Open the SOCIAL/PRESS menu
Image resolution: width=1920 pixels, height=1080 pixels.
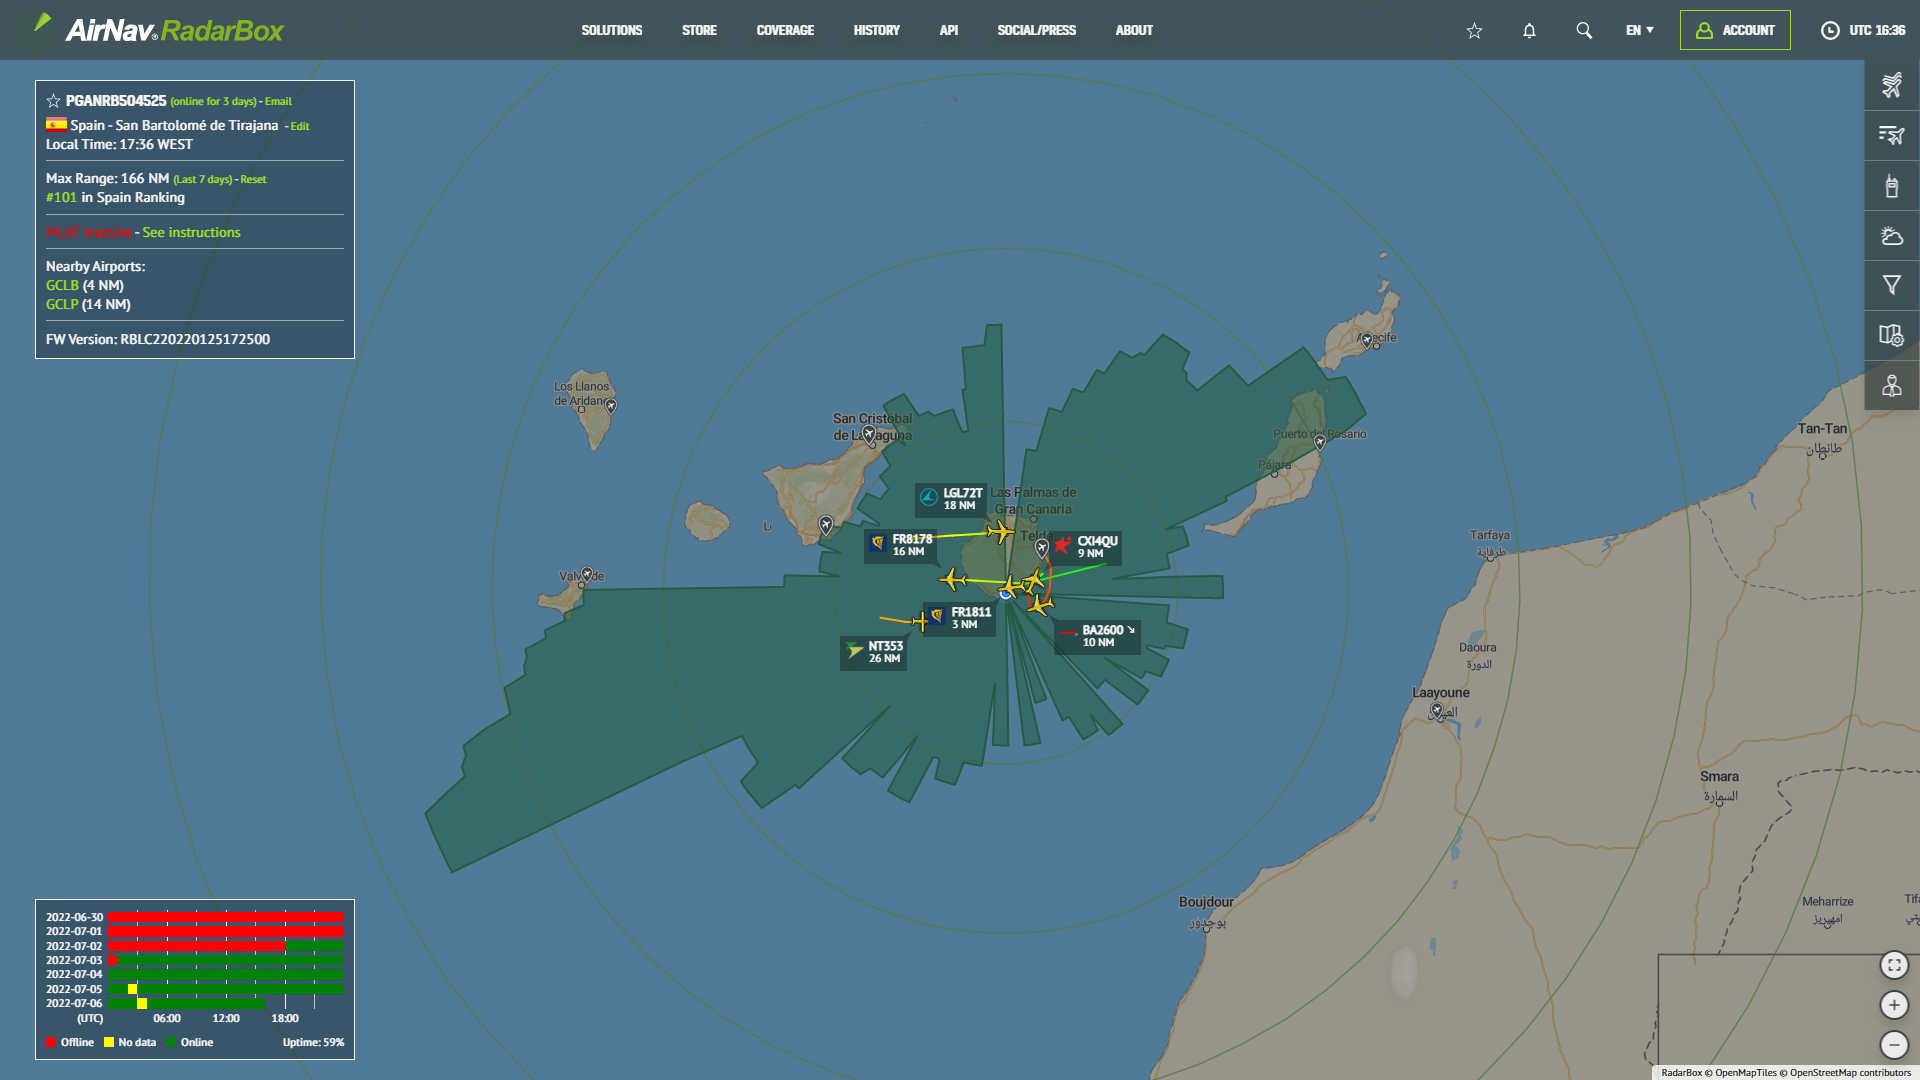click(1037, 31)
